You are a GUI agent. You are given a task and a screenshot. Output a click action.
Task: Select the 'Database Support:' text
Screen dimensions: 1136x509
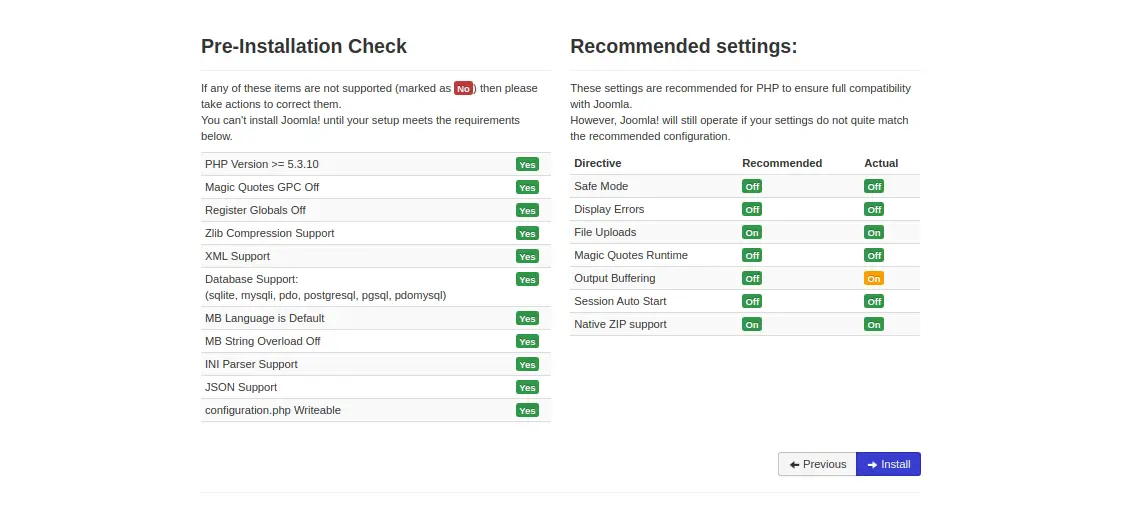coord(251,279)
